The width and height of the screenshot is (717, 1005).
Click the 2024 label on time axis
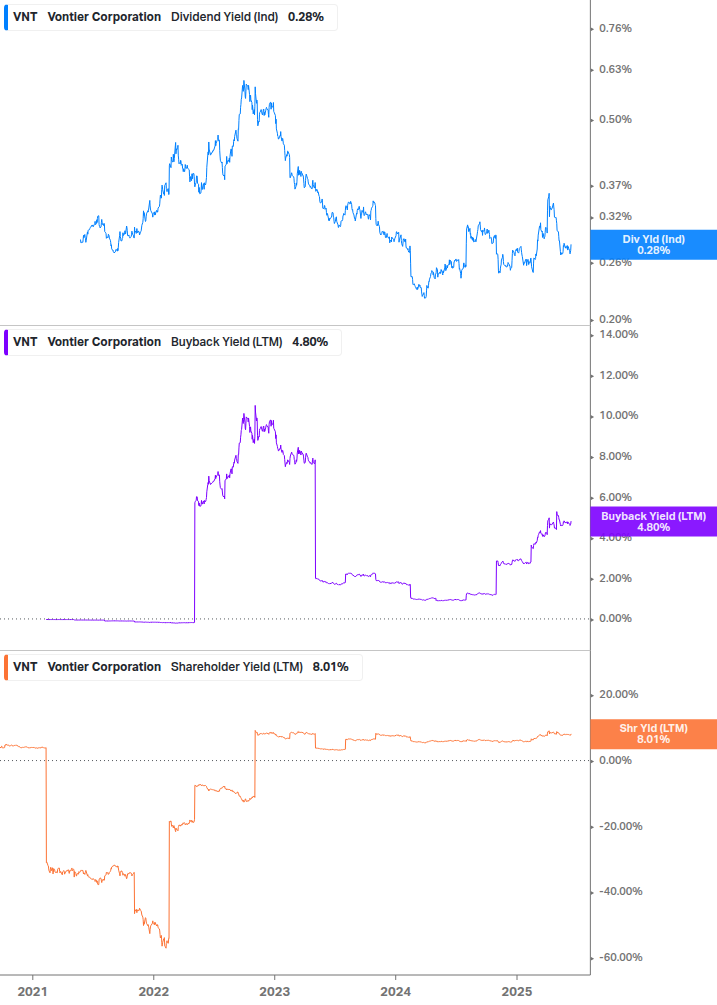point(395,992)
